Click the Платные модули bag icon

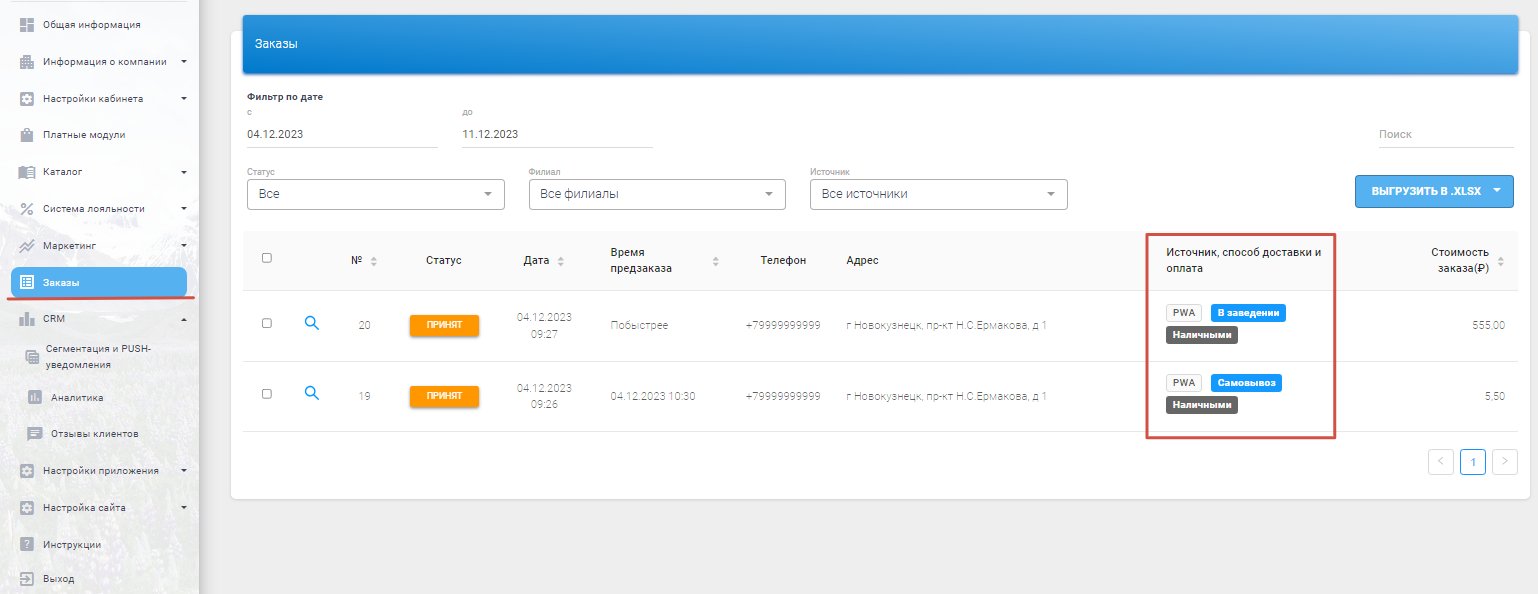tap(27, 135)
